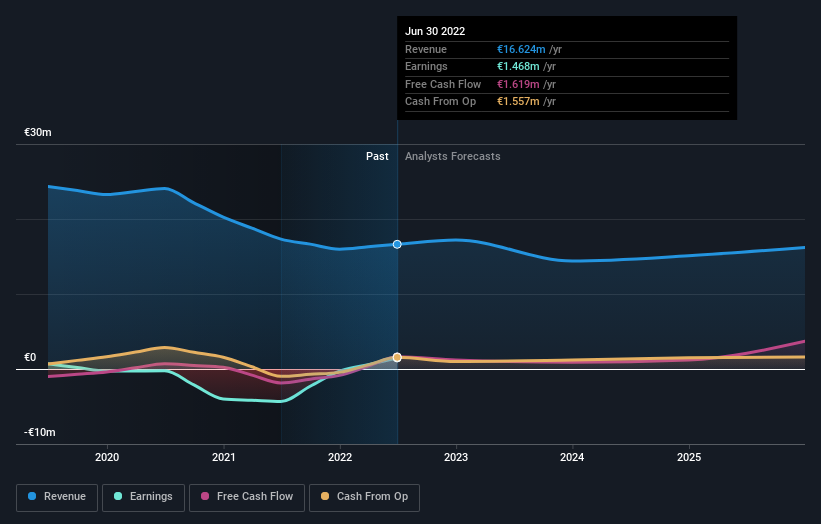Image resolution: width=821 pixels, height=524 pixels.
Task: Select the 2023 x-axis label
Action: 456,457
